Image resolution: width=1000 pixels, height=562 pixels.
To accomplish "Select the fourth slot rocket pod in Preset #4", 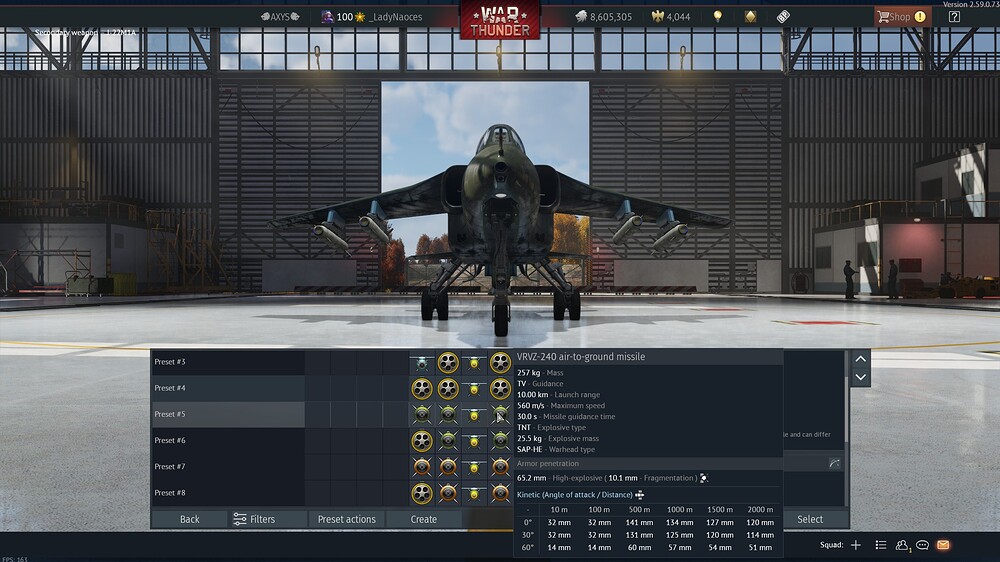I will (x=500, y=388).
